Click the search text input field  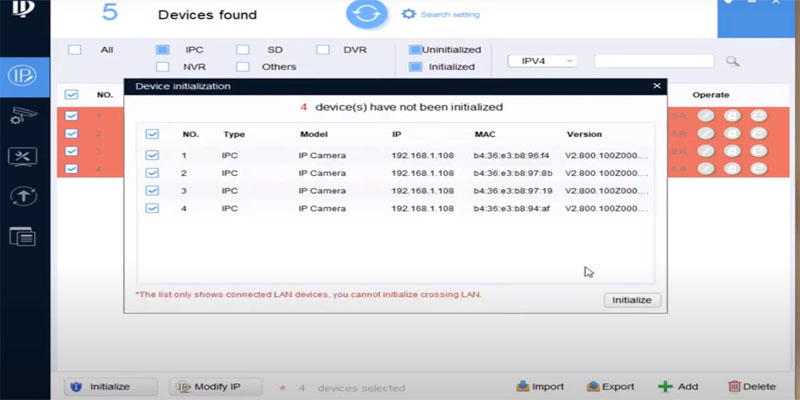[653, 61]
